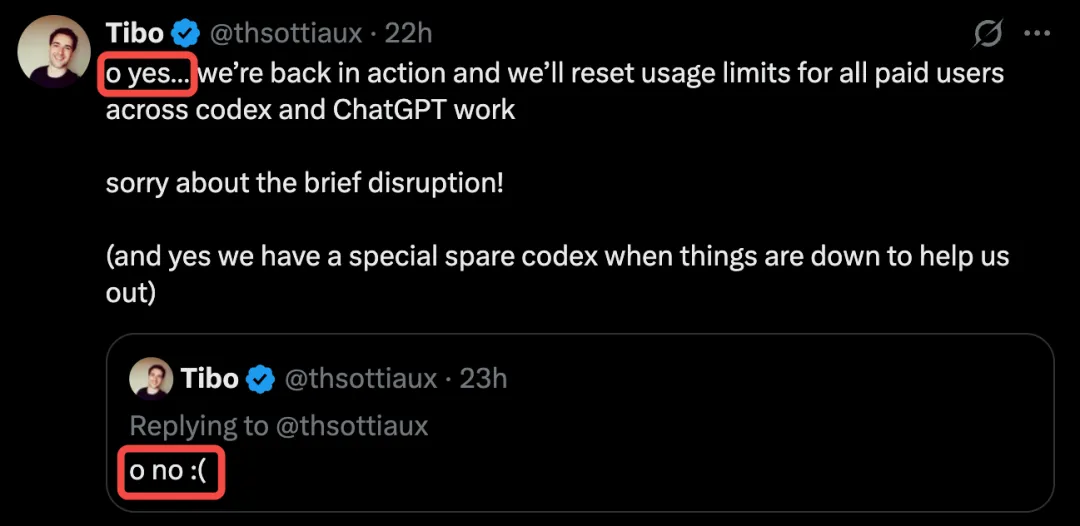
Task: Click the verified badge in the quoted post
Action: 261,379
